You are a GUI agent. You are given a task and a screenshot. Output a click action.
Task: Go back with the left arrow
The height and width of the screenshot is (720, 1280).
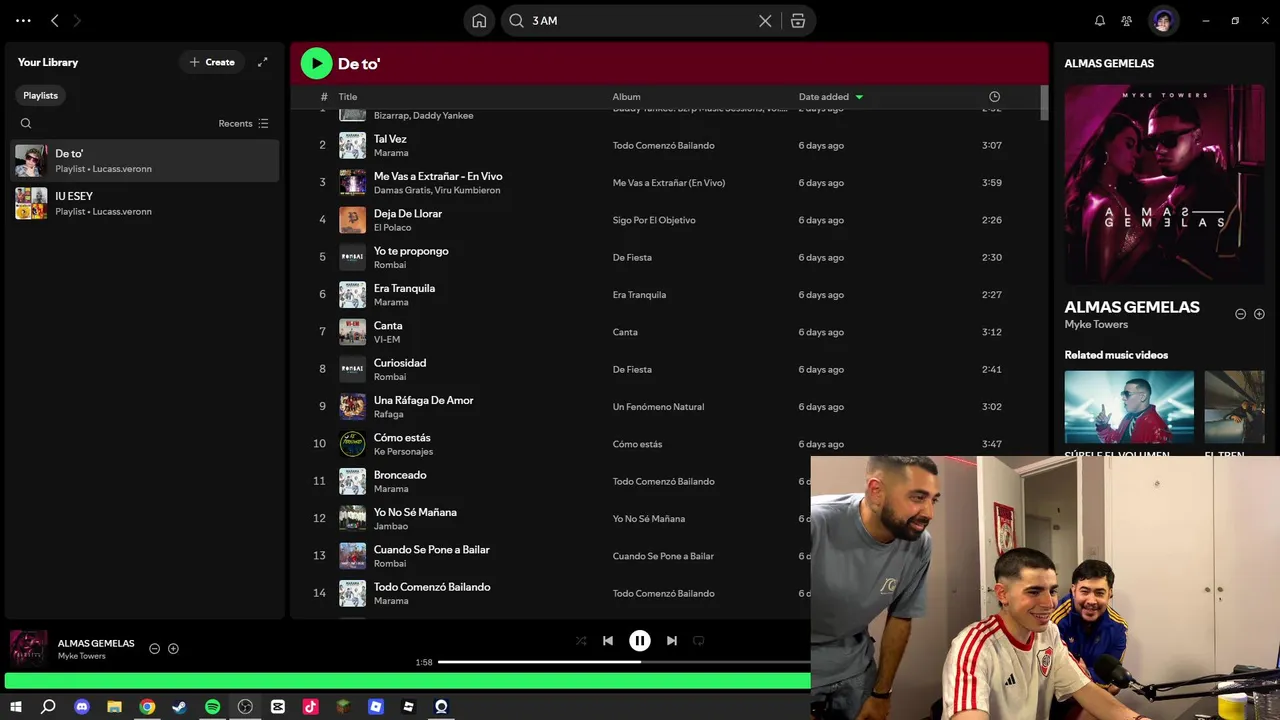tap(55, 21)
